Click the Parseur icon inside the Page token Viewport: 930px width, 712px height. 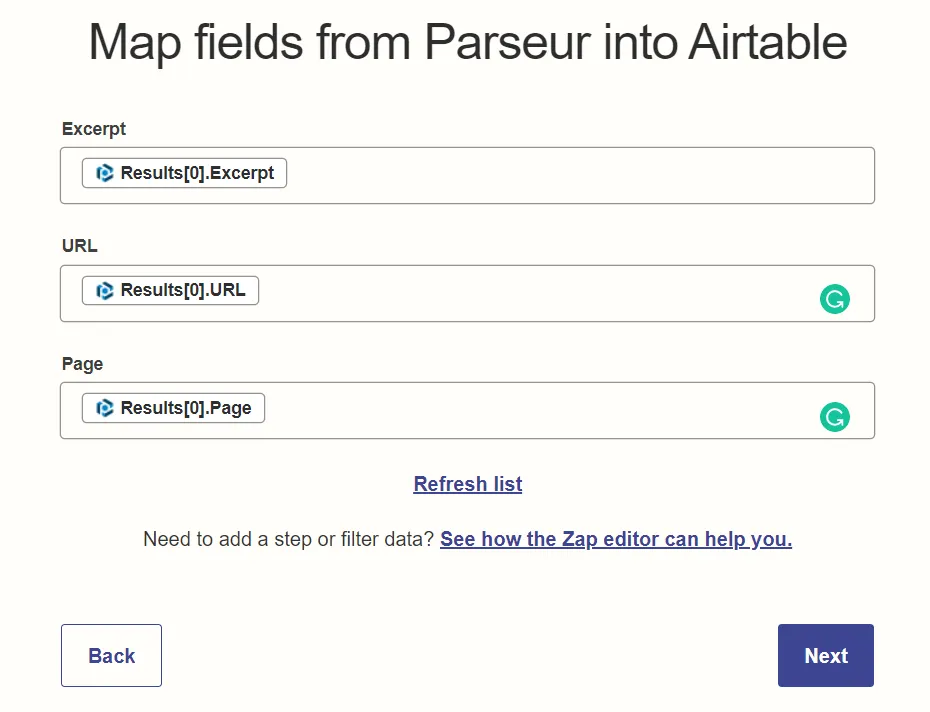click(x=105, y=408)
